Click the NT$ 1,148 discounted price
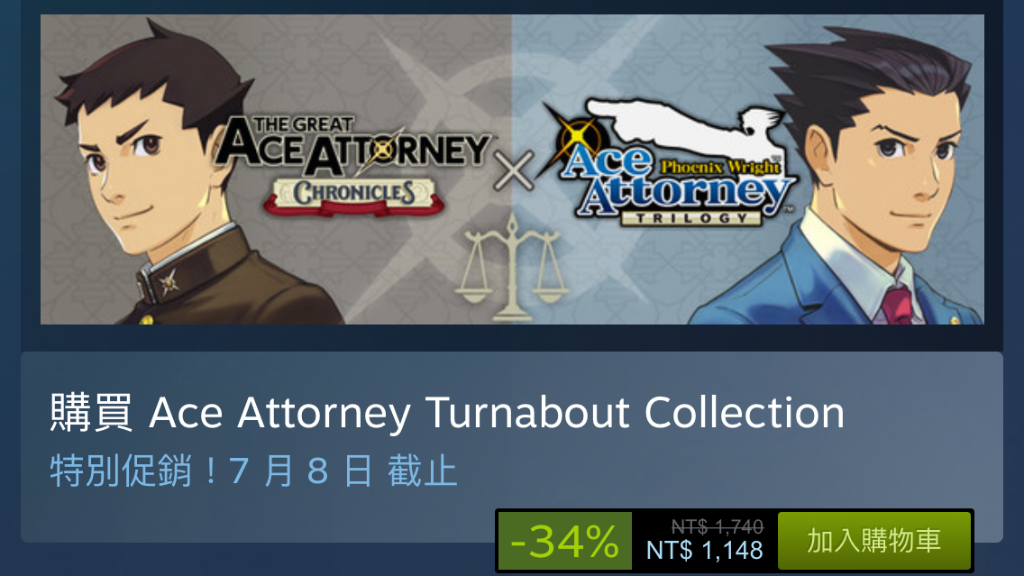This screenshot has width=1024, height=577. 705,550
